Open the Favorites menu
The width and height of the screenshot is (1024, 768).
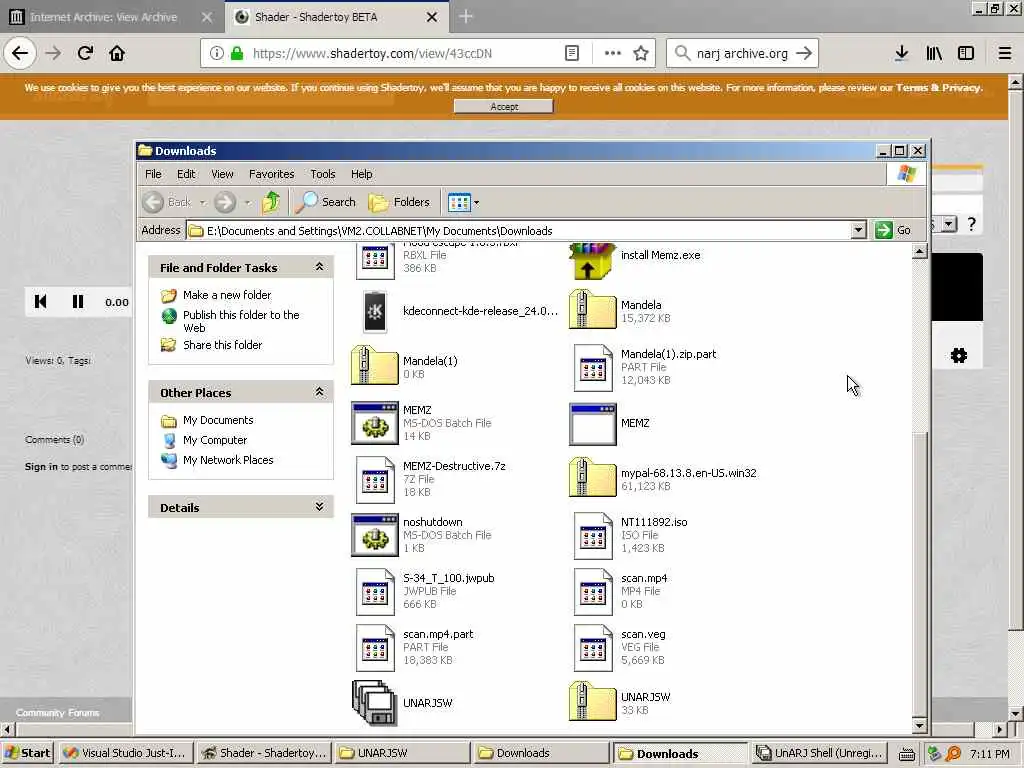coord(272,174)
